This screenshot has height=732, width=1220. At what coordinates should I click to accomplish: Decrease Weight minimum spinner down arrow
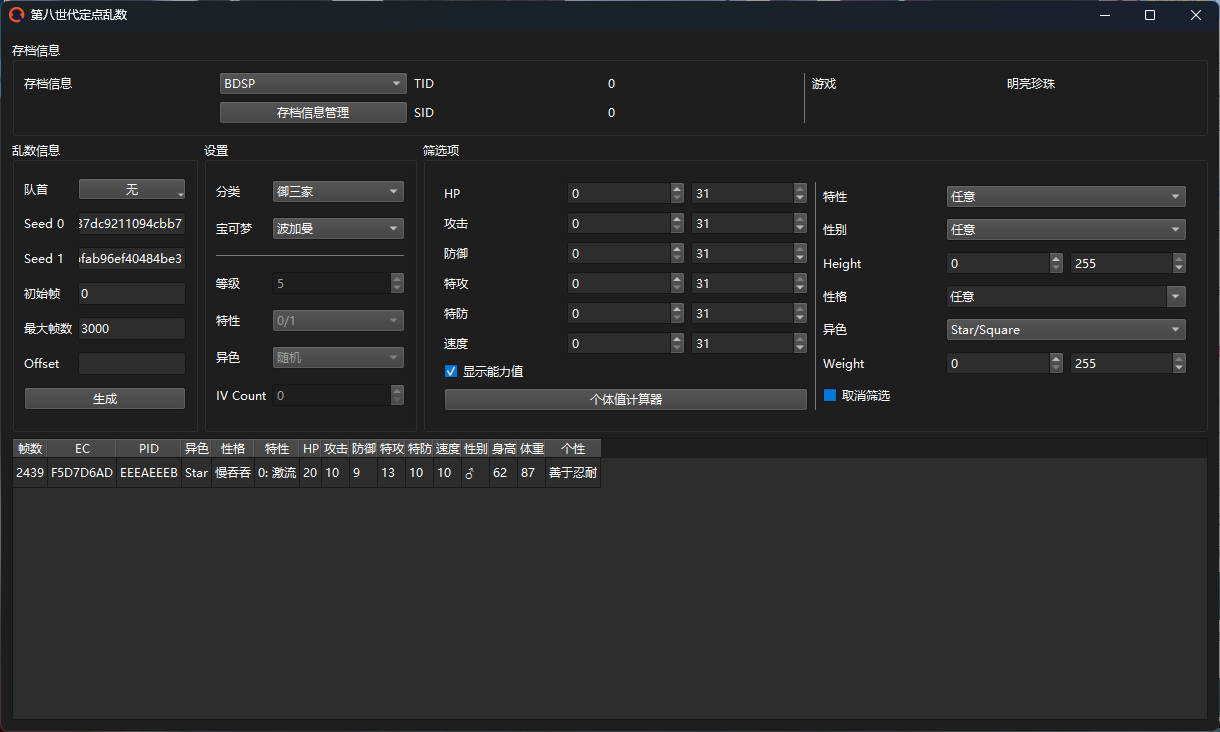(1057, 369)
